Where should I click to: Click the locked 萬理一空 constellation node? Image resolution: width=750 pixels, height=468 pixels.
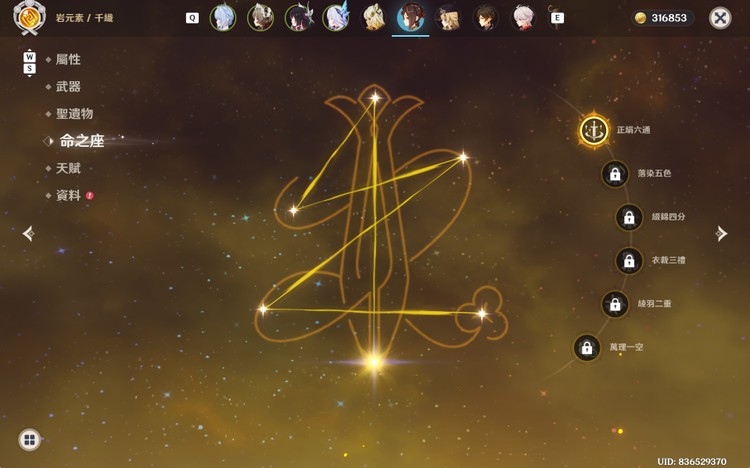point(587,347)
